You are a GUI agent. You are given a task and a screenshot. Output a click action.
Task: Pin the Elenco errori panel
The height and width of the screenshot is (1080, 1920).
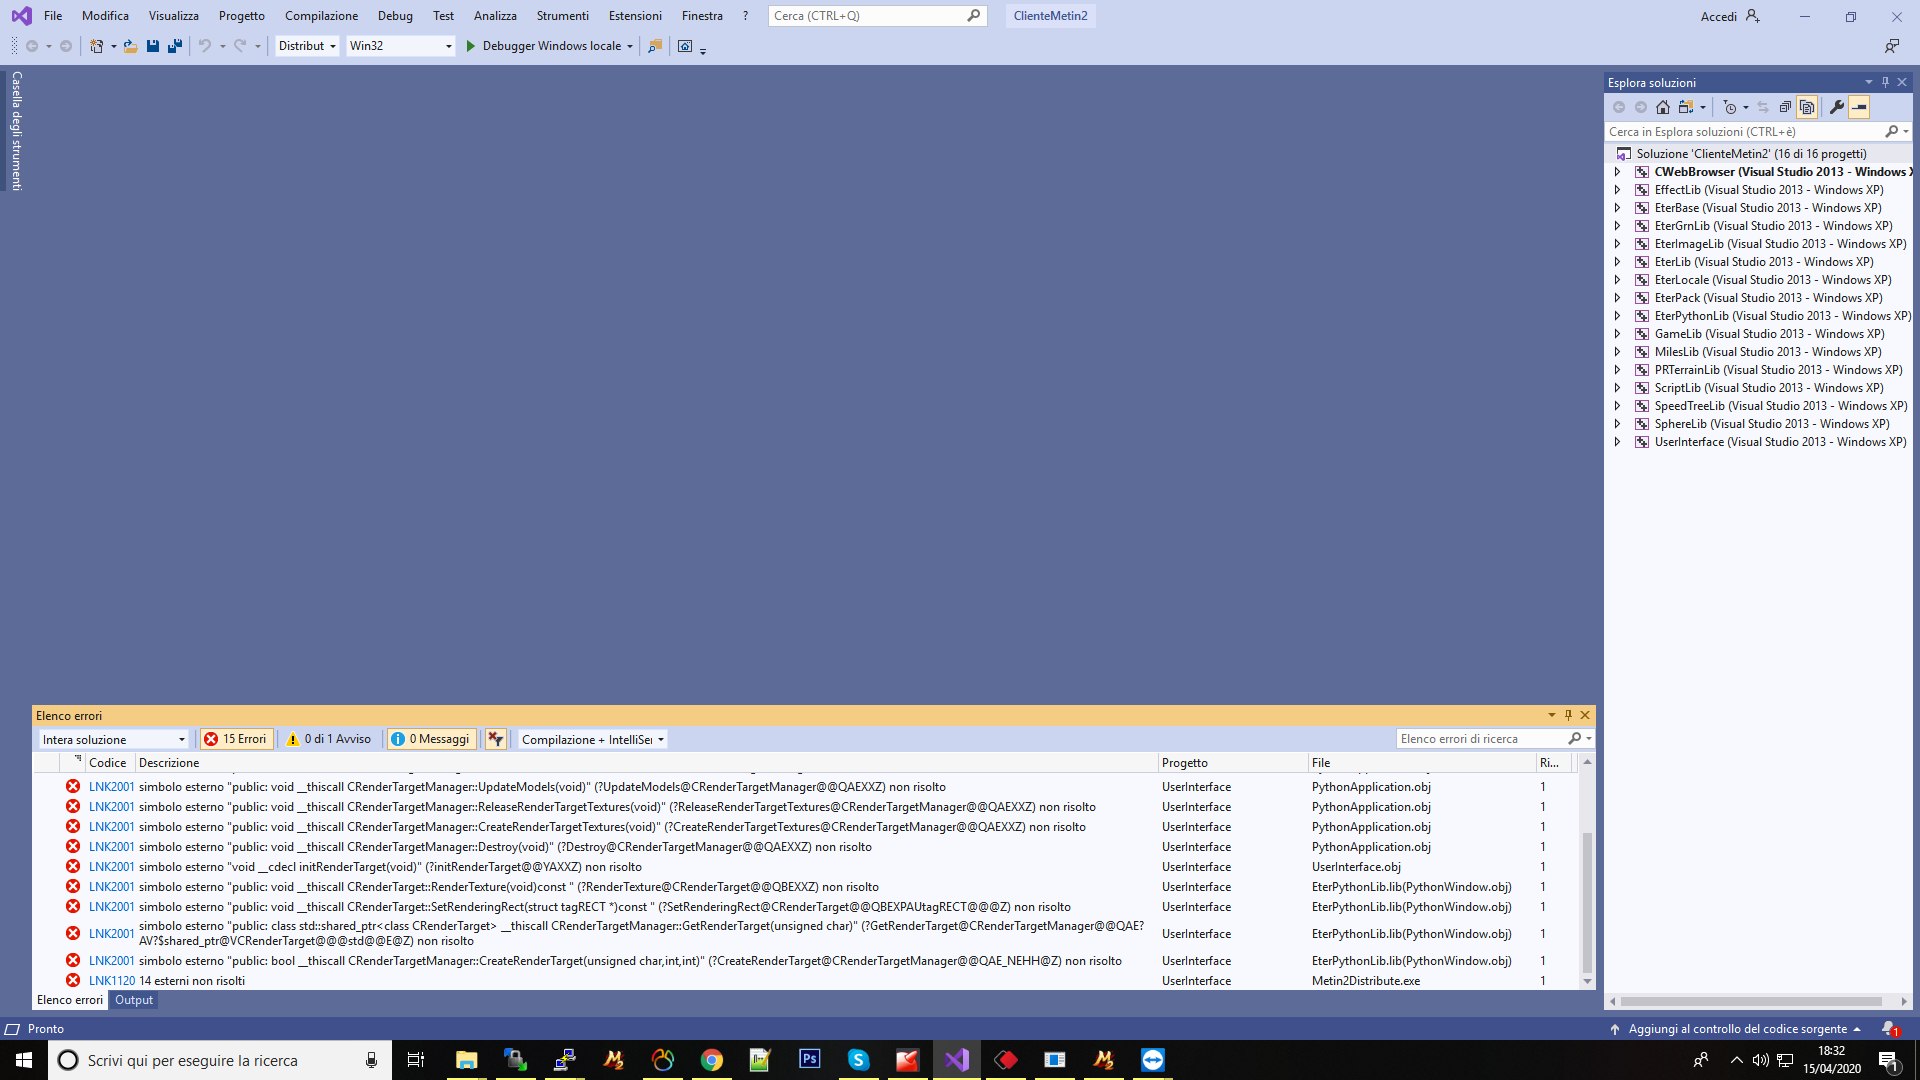click(x=1568, y=715)
